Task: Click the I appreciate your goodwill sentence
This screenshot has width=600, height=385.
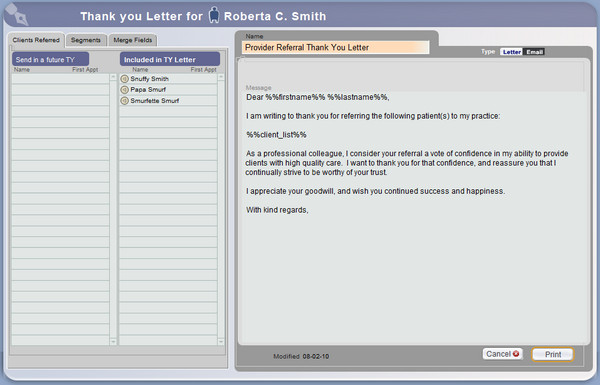Action: pyautogui.click(x=375, y=191)
